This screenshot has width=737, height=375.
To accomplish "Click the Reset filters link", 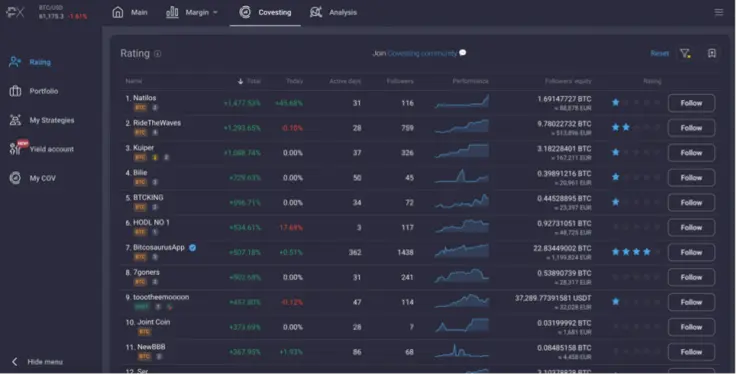I will click(659, 54).
